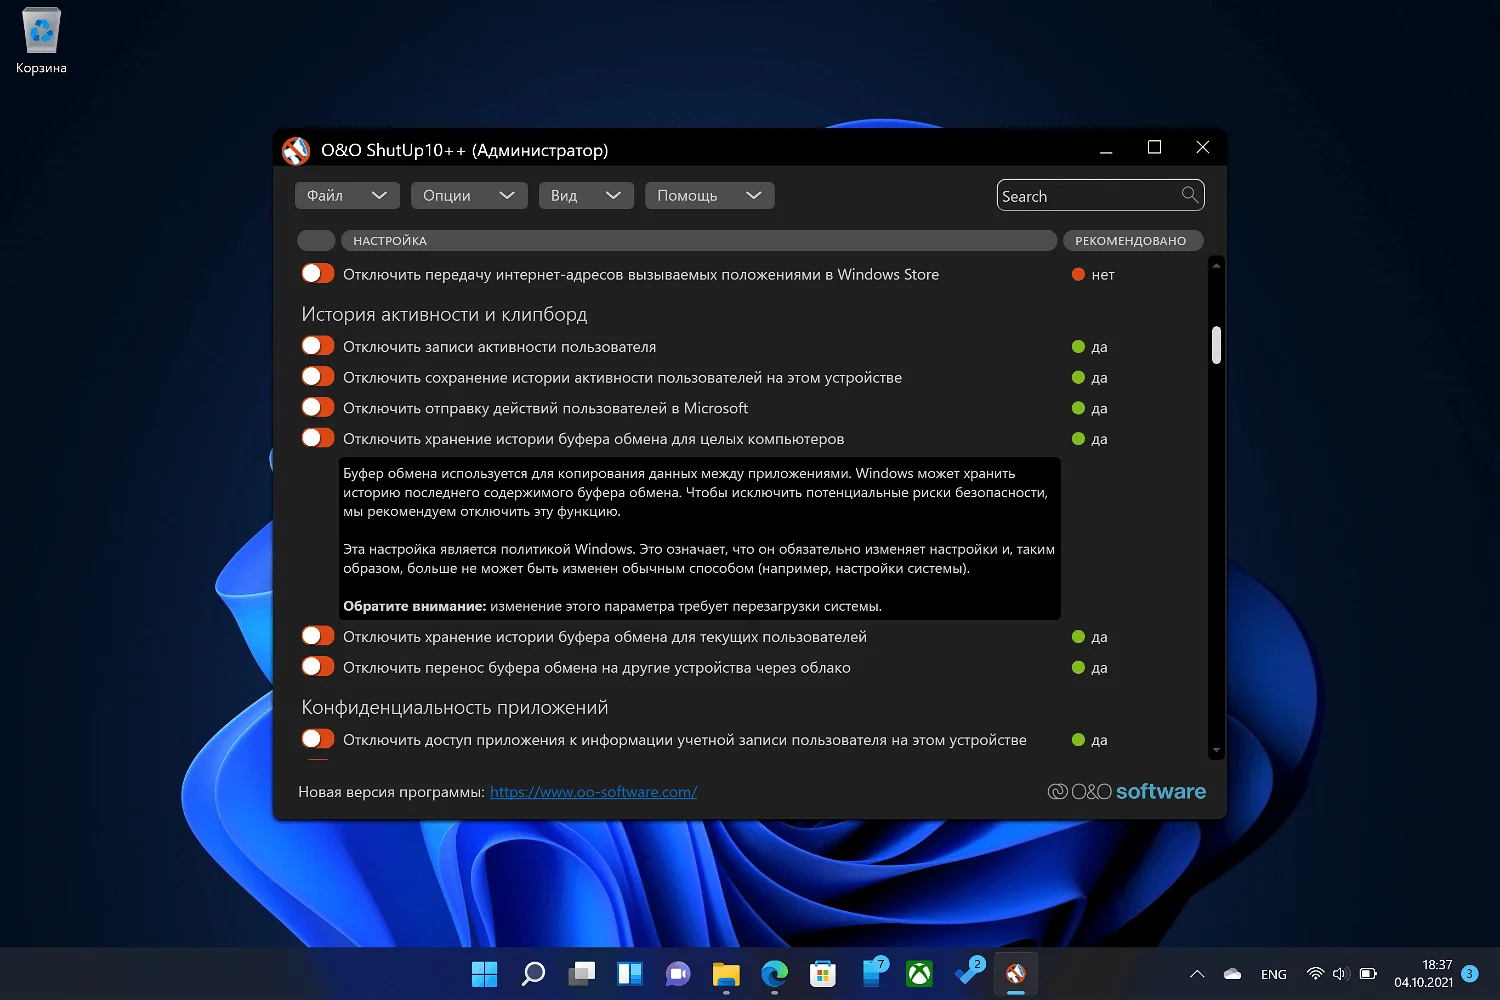The height and width of the screenshot is (1000, 1500).
Task: Launch Teams Chat from the taskbar
Action: 678,973
